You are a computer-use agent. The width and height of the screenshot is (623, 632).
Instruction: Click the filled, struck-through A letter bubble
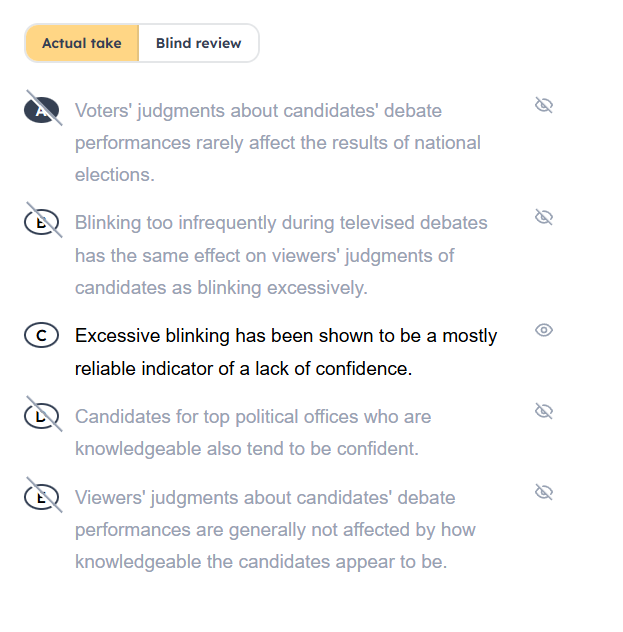[x=41, y=111]
